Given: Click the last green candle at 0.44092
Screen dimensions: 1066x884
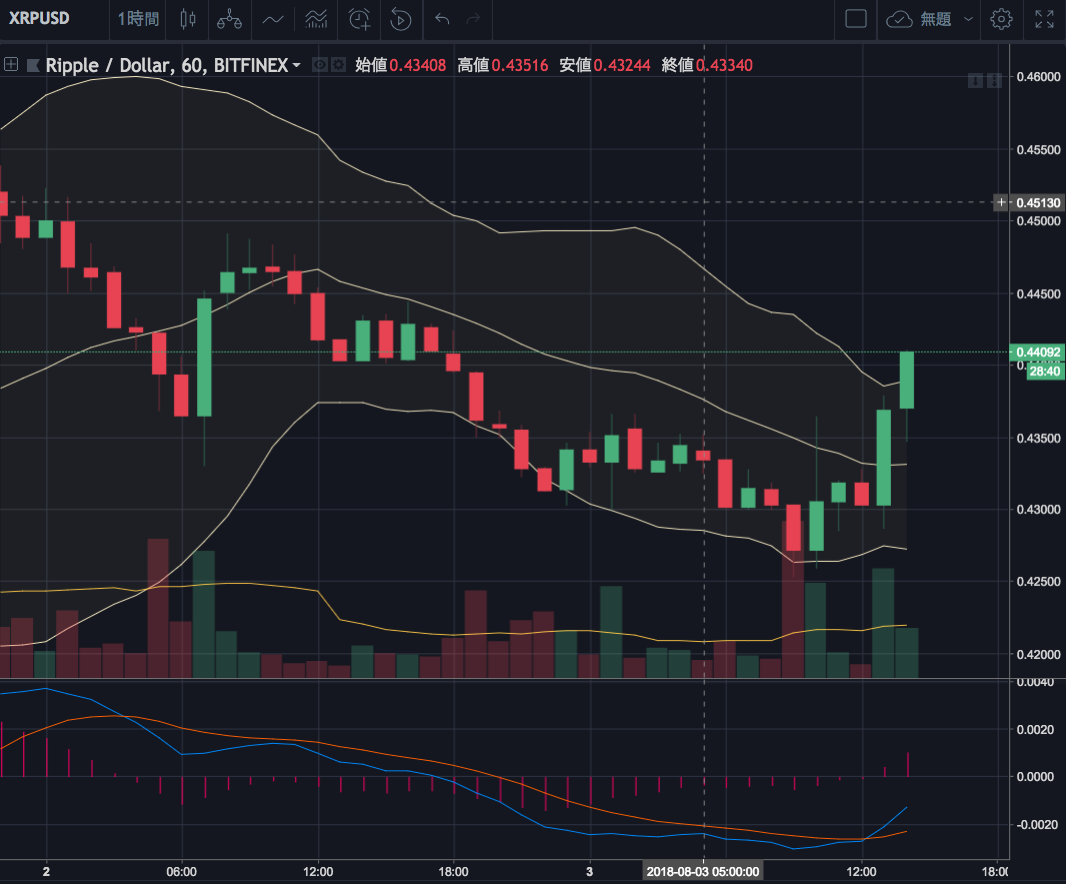Looking at the screenshot, I should tap(907, 380).
